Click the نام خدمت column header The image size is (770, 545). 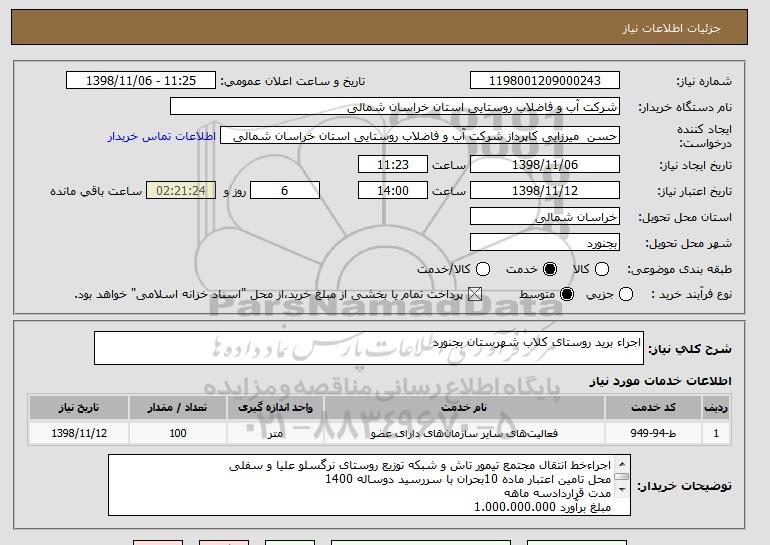pyautogui.click(x=464, y=407)
